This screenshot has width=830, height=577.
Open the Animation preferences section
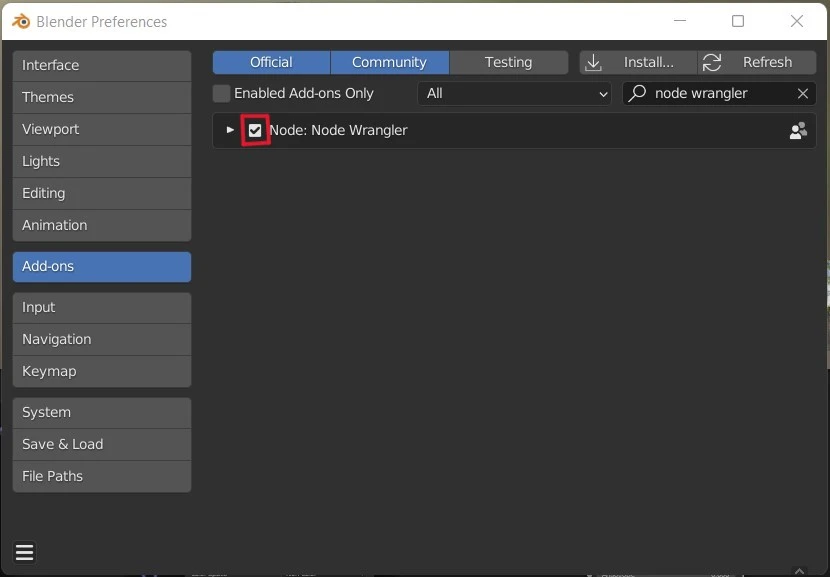102,226
